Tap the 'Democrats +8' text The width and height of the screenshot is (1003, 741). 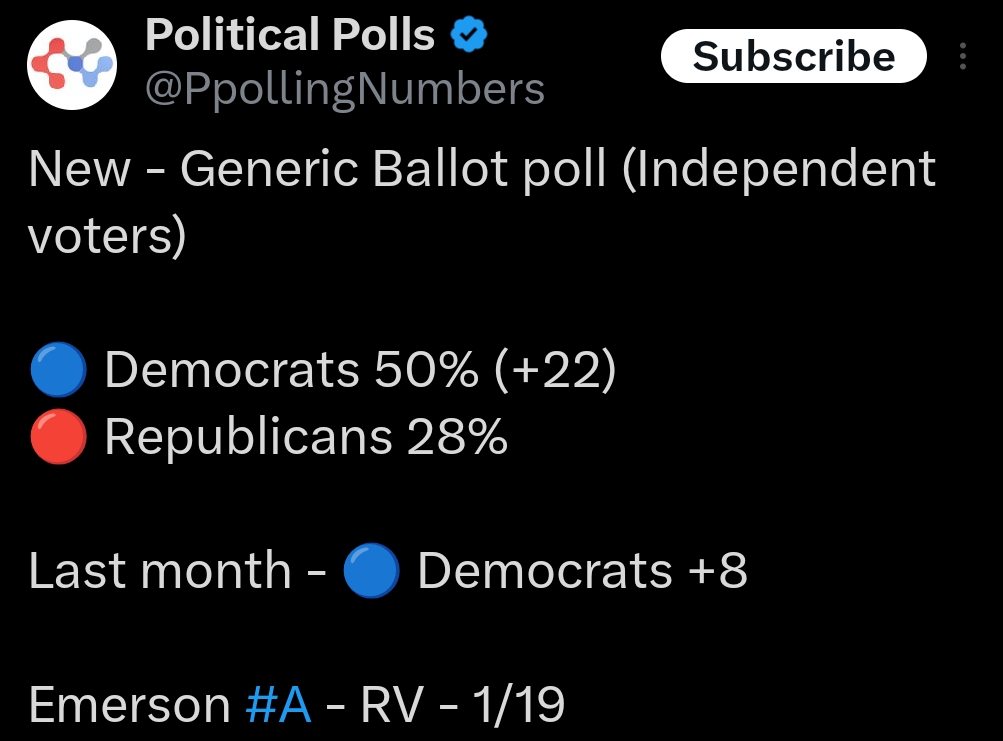(x=582, y=571)
